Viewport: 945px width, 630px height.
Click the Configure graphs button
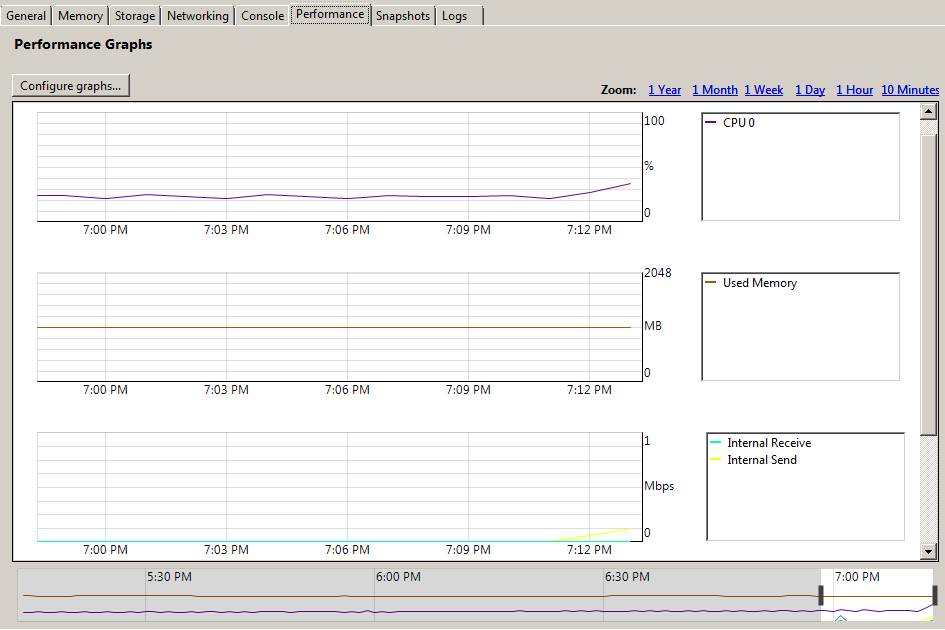click(x=71, y=86)
